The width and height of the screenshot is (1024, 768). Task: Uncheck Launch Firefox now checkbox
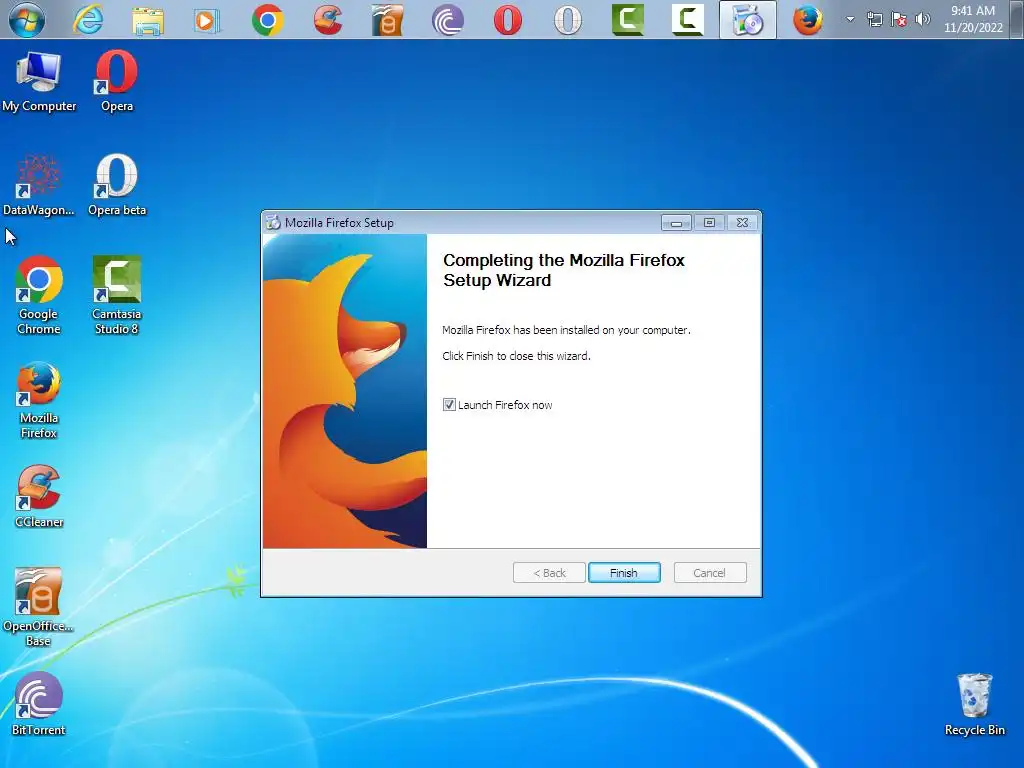(x=449, y=405)
